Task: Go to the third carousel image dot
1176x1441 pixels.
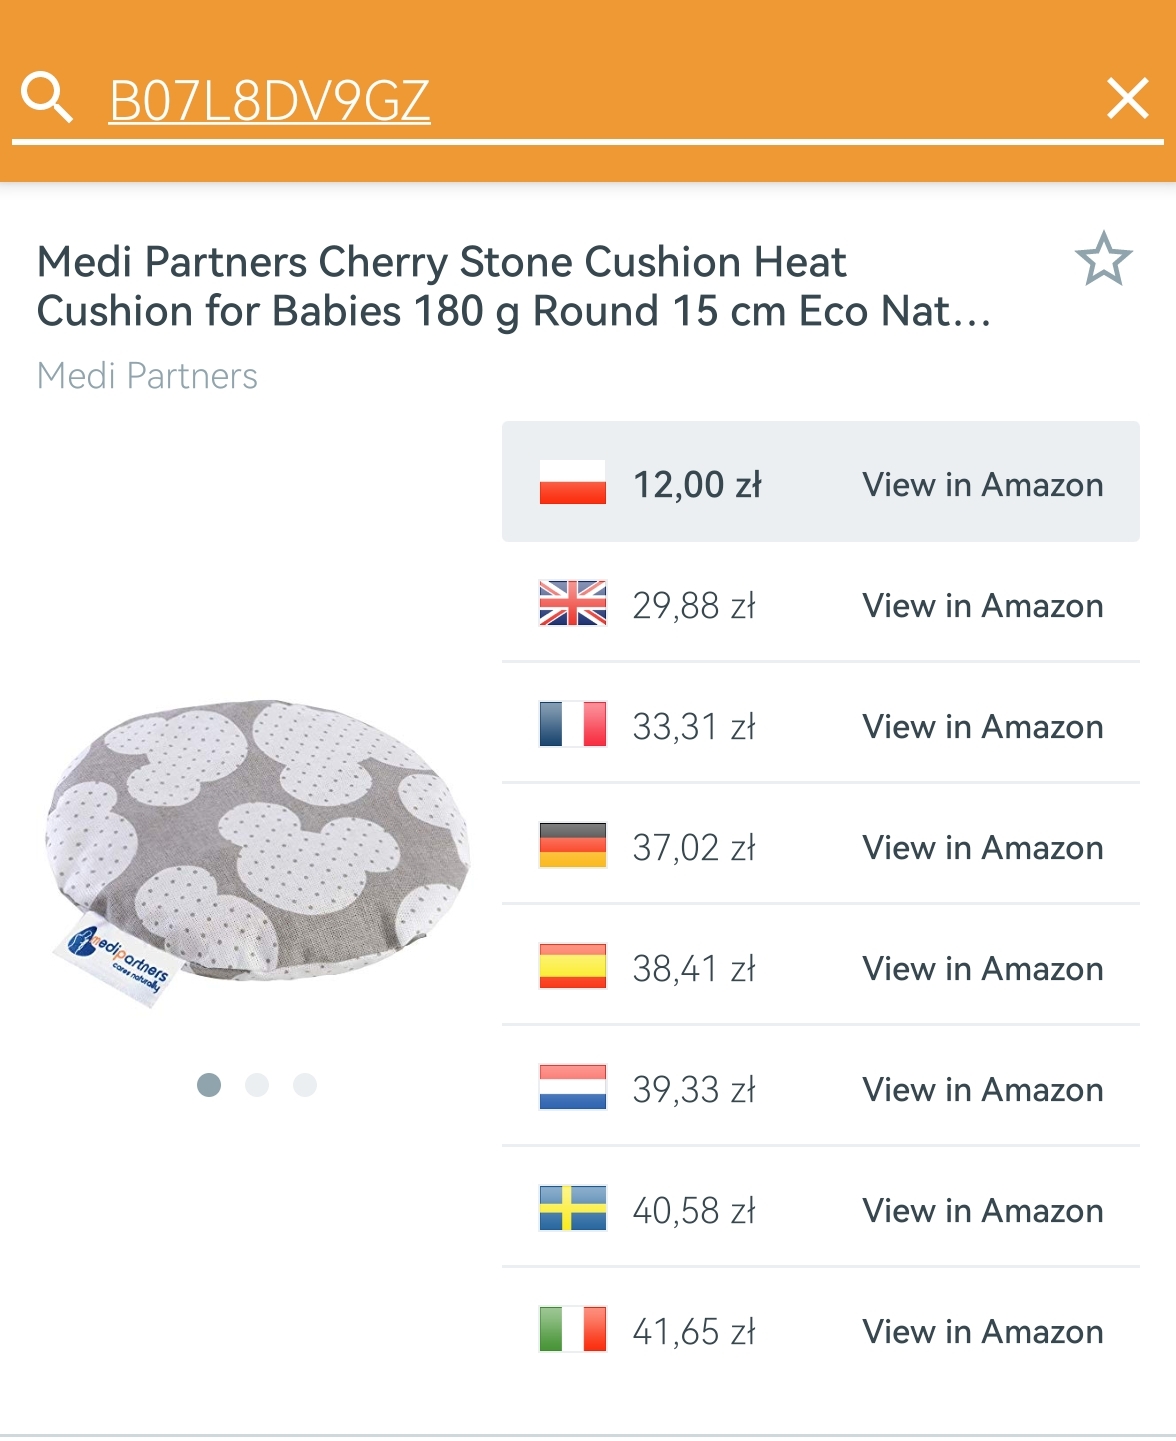Action: (305, 1085)
